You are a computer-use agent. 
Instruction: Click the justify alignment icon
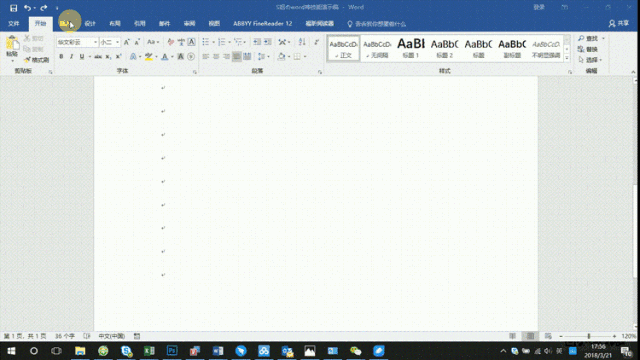[x=237, y=57]
